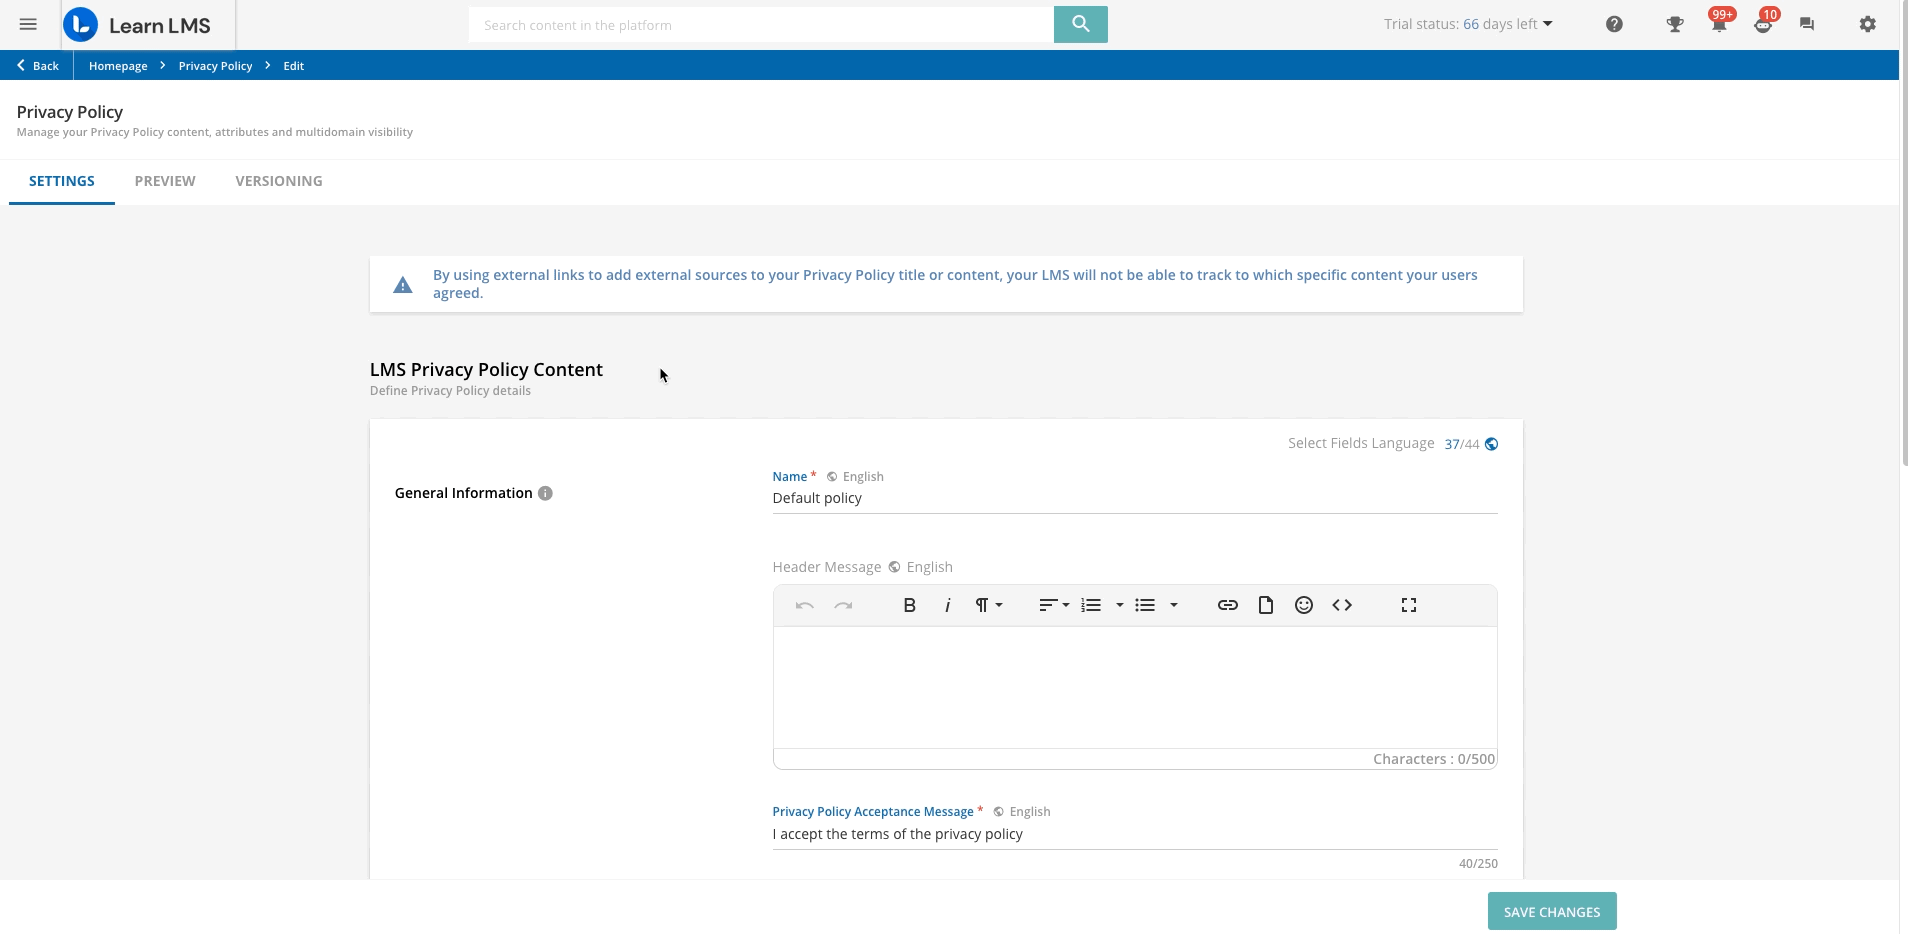Insert a link in Header Message
Screen dimensions: 1908x934
[1227, 605]
